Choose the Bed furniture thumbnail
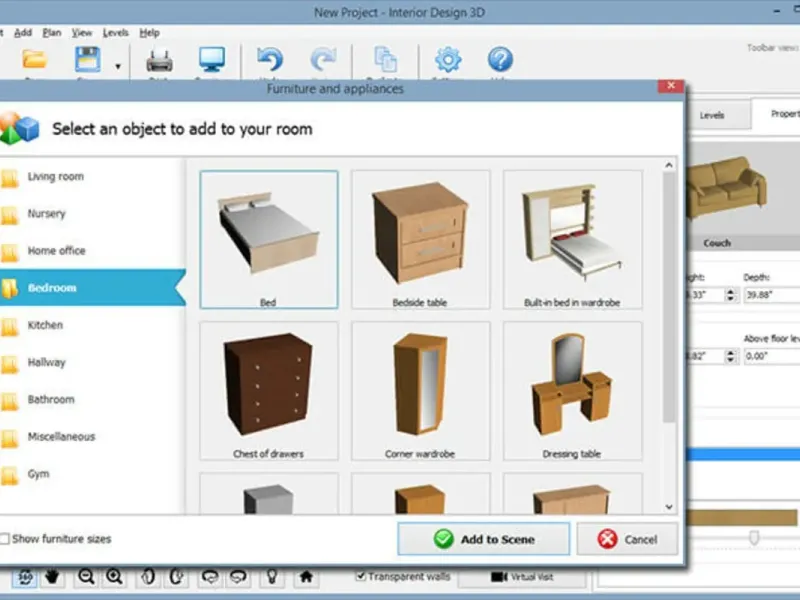This screenshot has width=800, height=600. tap(269, 239)
